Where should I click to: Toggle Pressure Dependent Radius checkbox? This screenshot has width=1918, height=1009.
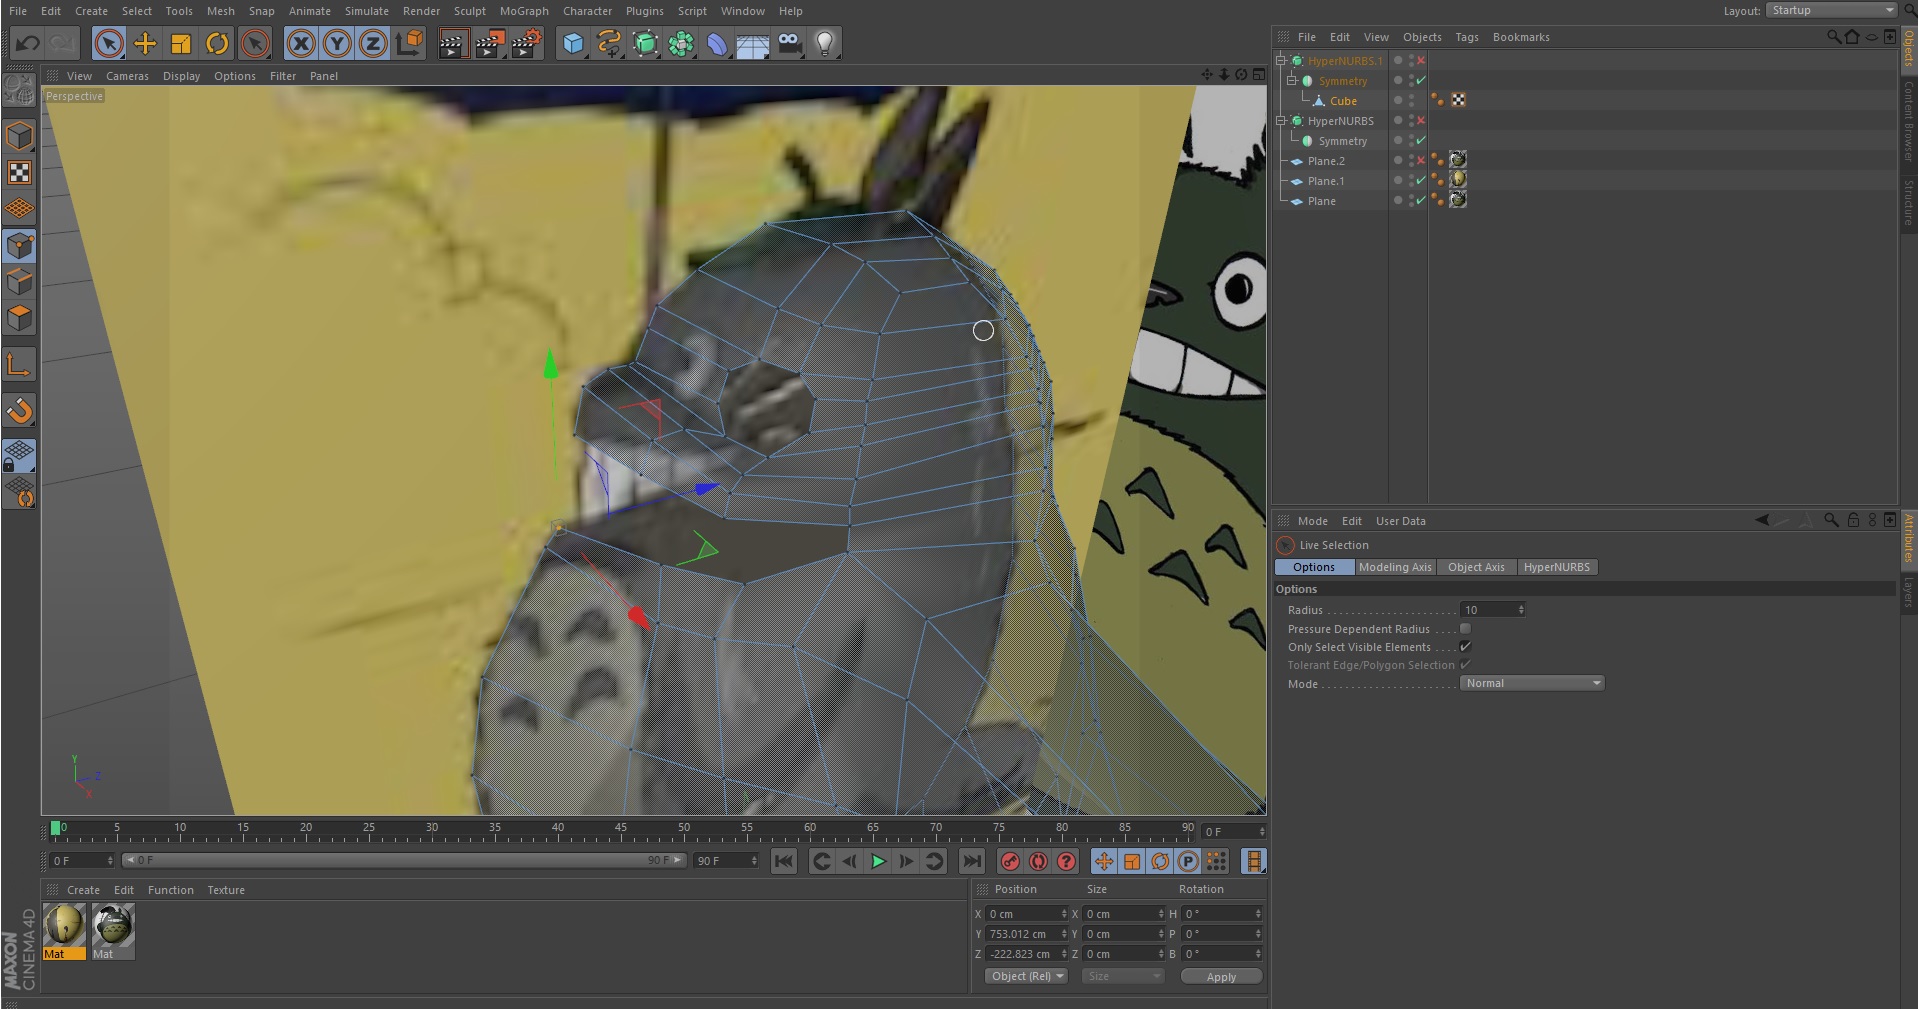pos(1465,628)
